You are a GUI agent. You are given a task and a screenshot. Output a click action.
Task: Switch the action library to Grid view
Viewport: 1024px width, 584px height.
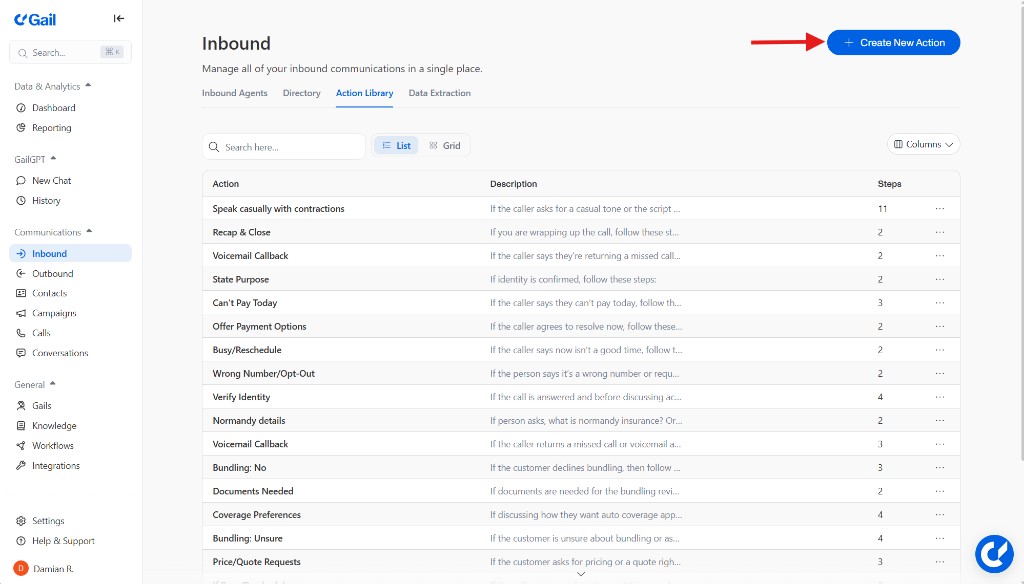444,145
